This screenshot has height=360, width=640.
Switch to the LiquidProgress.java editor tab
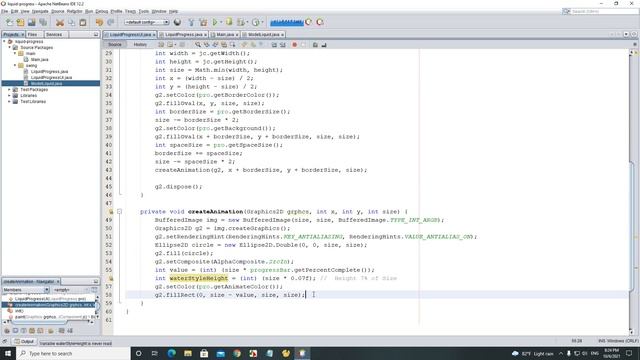(183, 35)
